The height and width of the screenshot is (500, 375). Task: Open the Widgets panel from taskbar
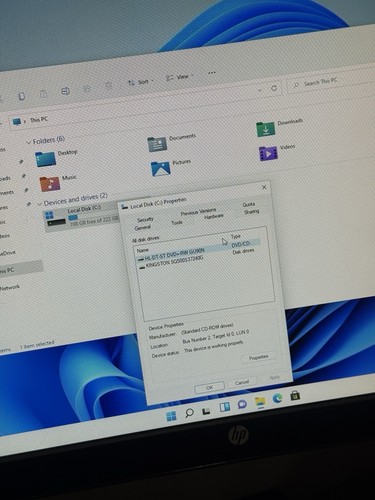[225, 407]
